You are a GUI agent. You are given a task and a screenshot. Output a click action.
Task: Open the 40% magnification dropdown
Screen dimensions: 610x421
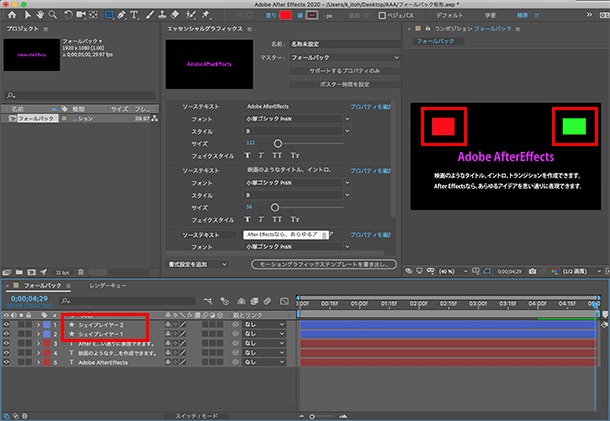point(453,271)
